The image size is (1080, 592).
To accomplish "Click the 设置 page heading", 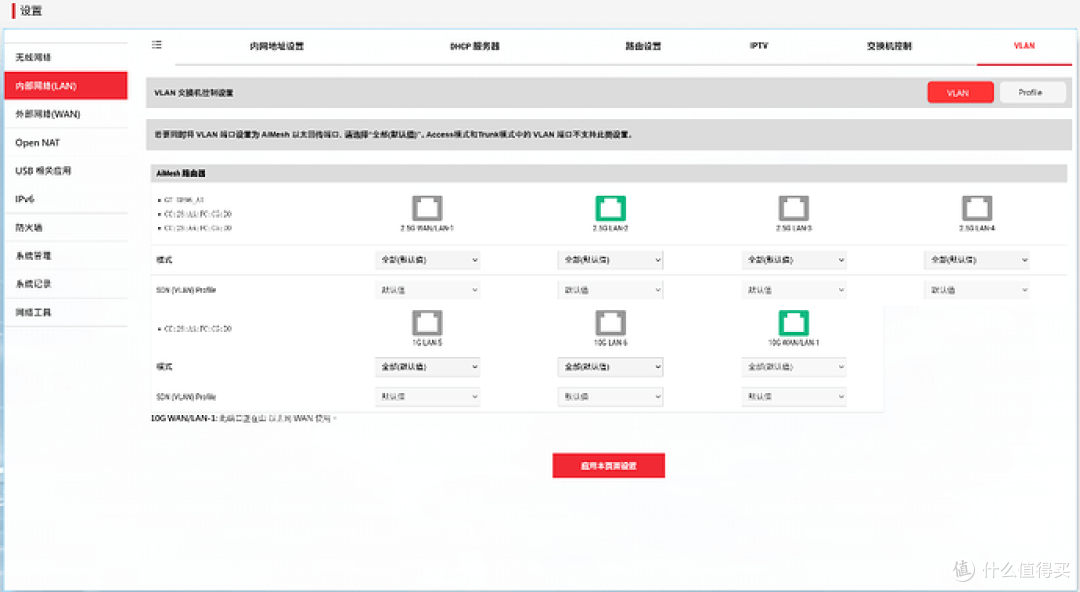I will coord(31,10).
